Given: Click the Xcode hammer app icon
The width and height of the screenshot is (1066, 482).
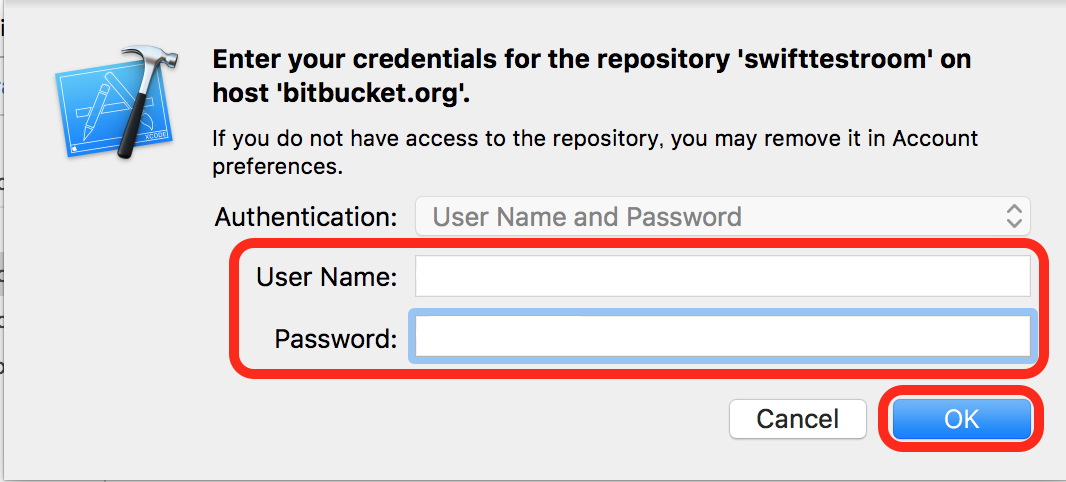Looking at the screenshot, I should 113,103.
